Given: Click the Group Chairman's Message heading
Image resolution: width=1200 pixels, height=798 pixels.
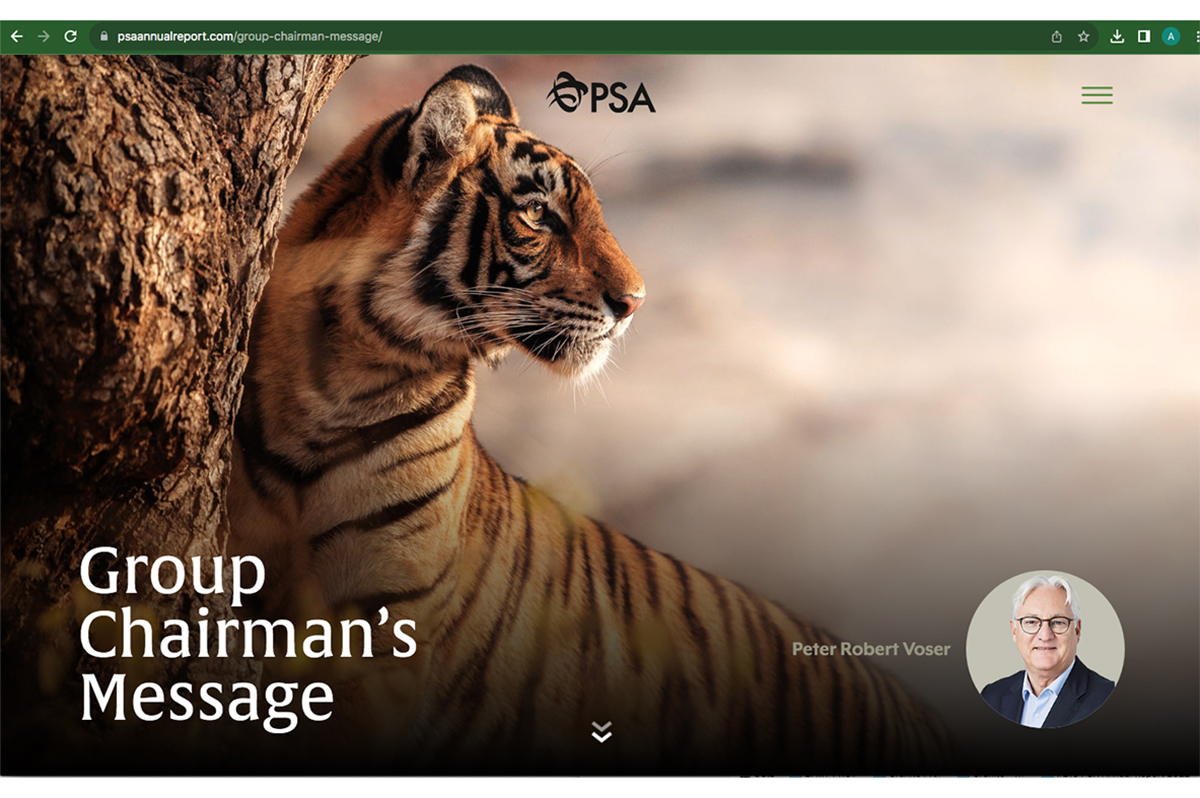Looking at the screenshot, I should (248, 635).
